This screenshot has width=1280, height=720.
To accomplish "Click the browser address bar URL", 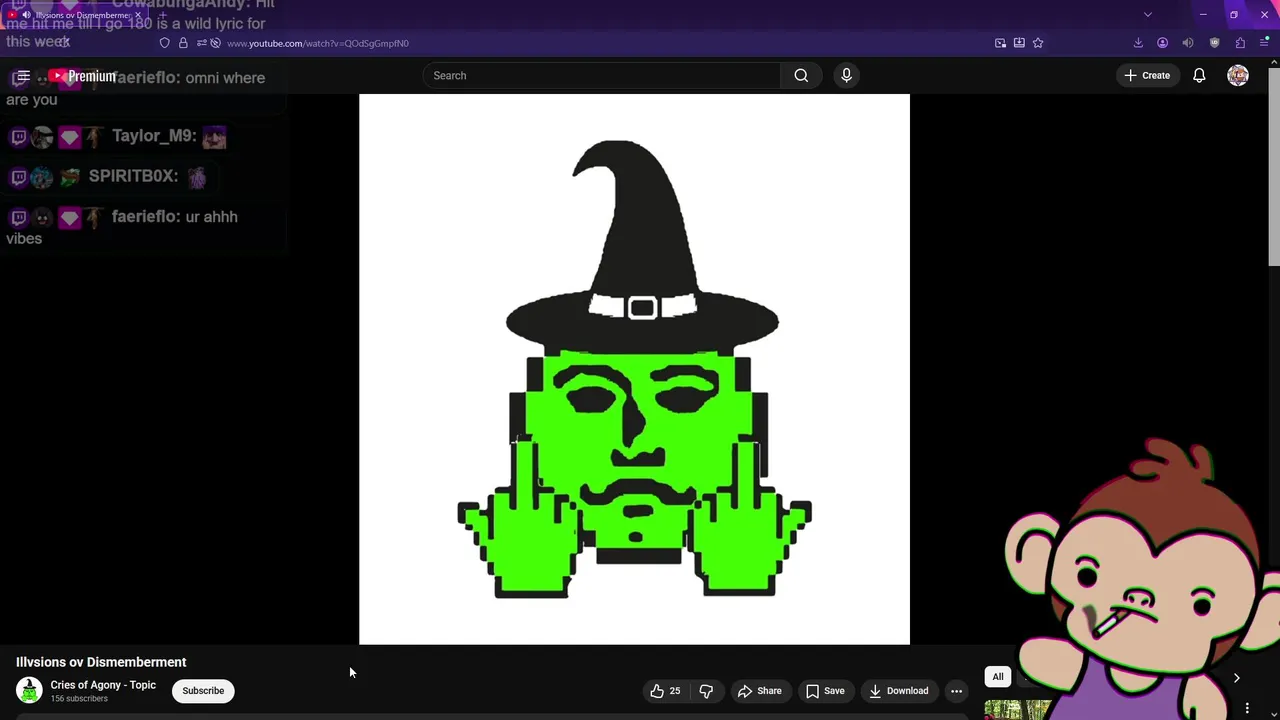I will pos(318,43).
